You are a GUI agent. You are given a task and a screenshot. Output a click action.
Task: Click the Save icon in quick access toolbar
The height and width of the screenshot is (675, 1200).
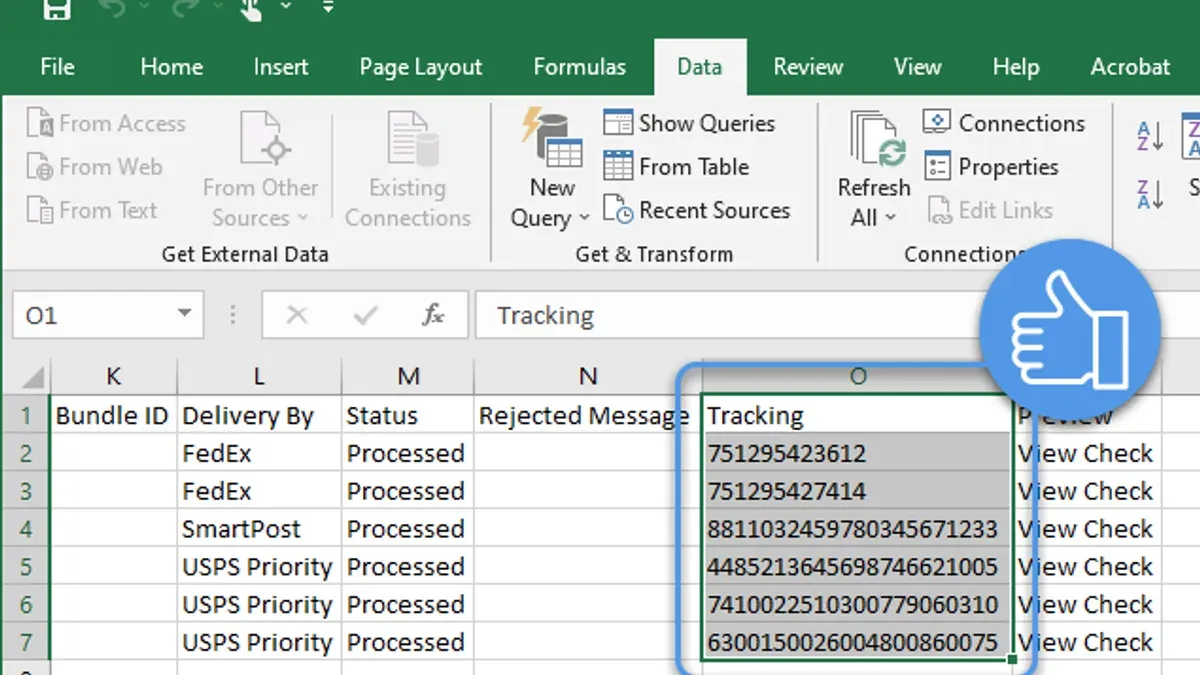tap(56, 9)
